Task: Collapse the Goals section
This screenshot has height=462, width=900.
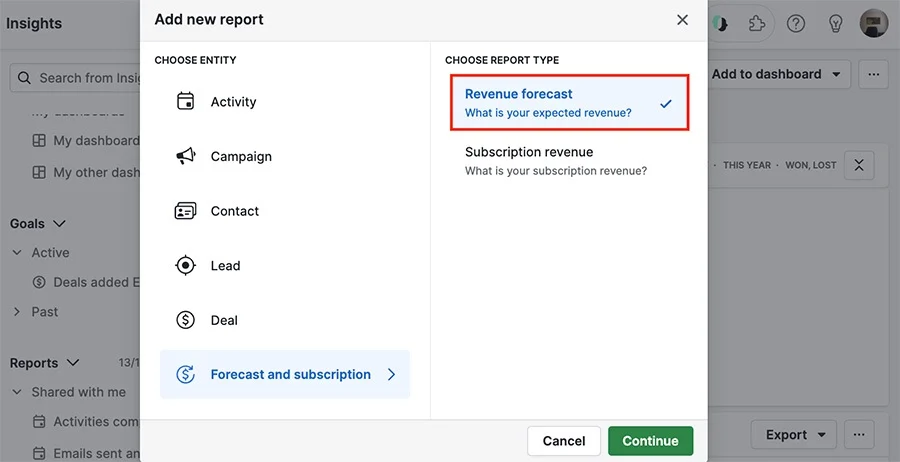Action: tap(59, 224)
